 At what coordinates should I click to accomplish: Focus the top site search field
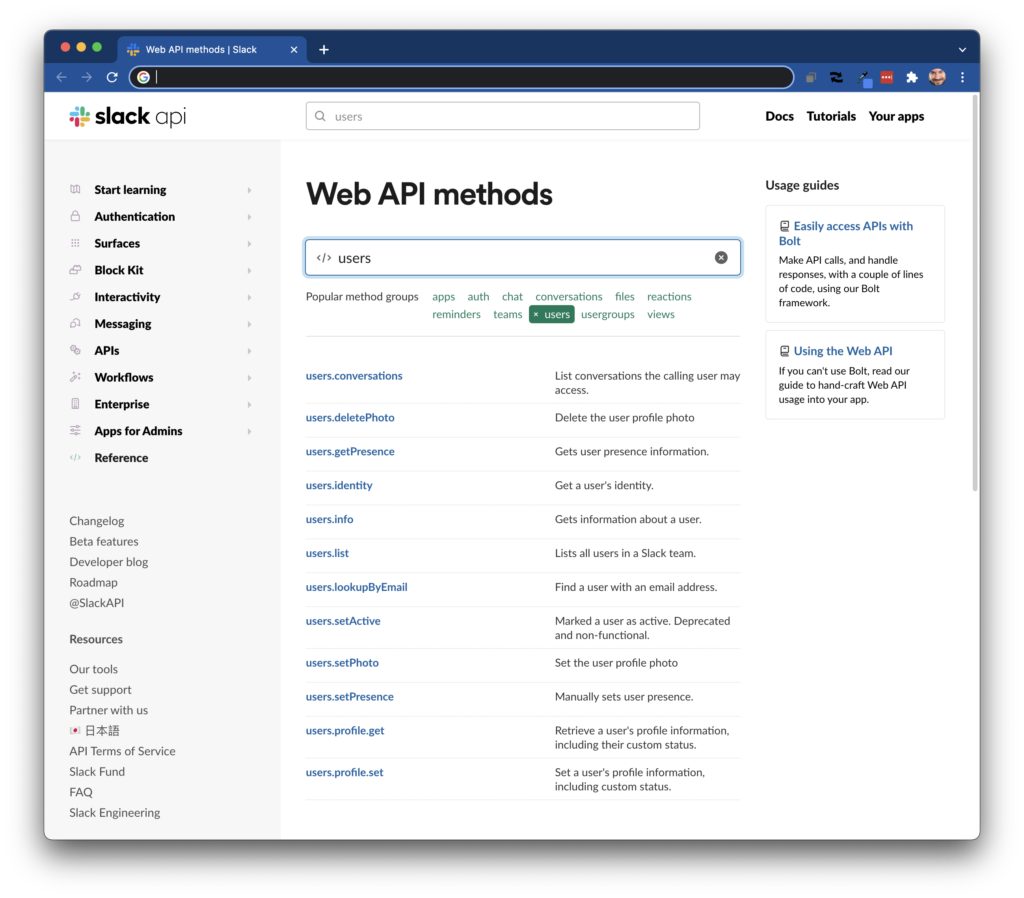[503, 116]
